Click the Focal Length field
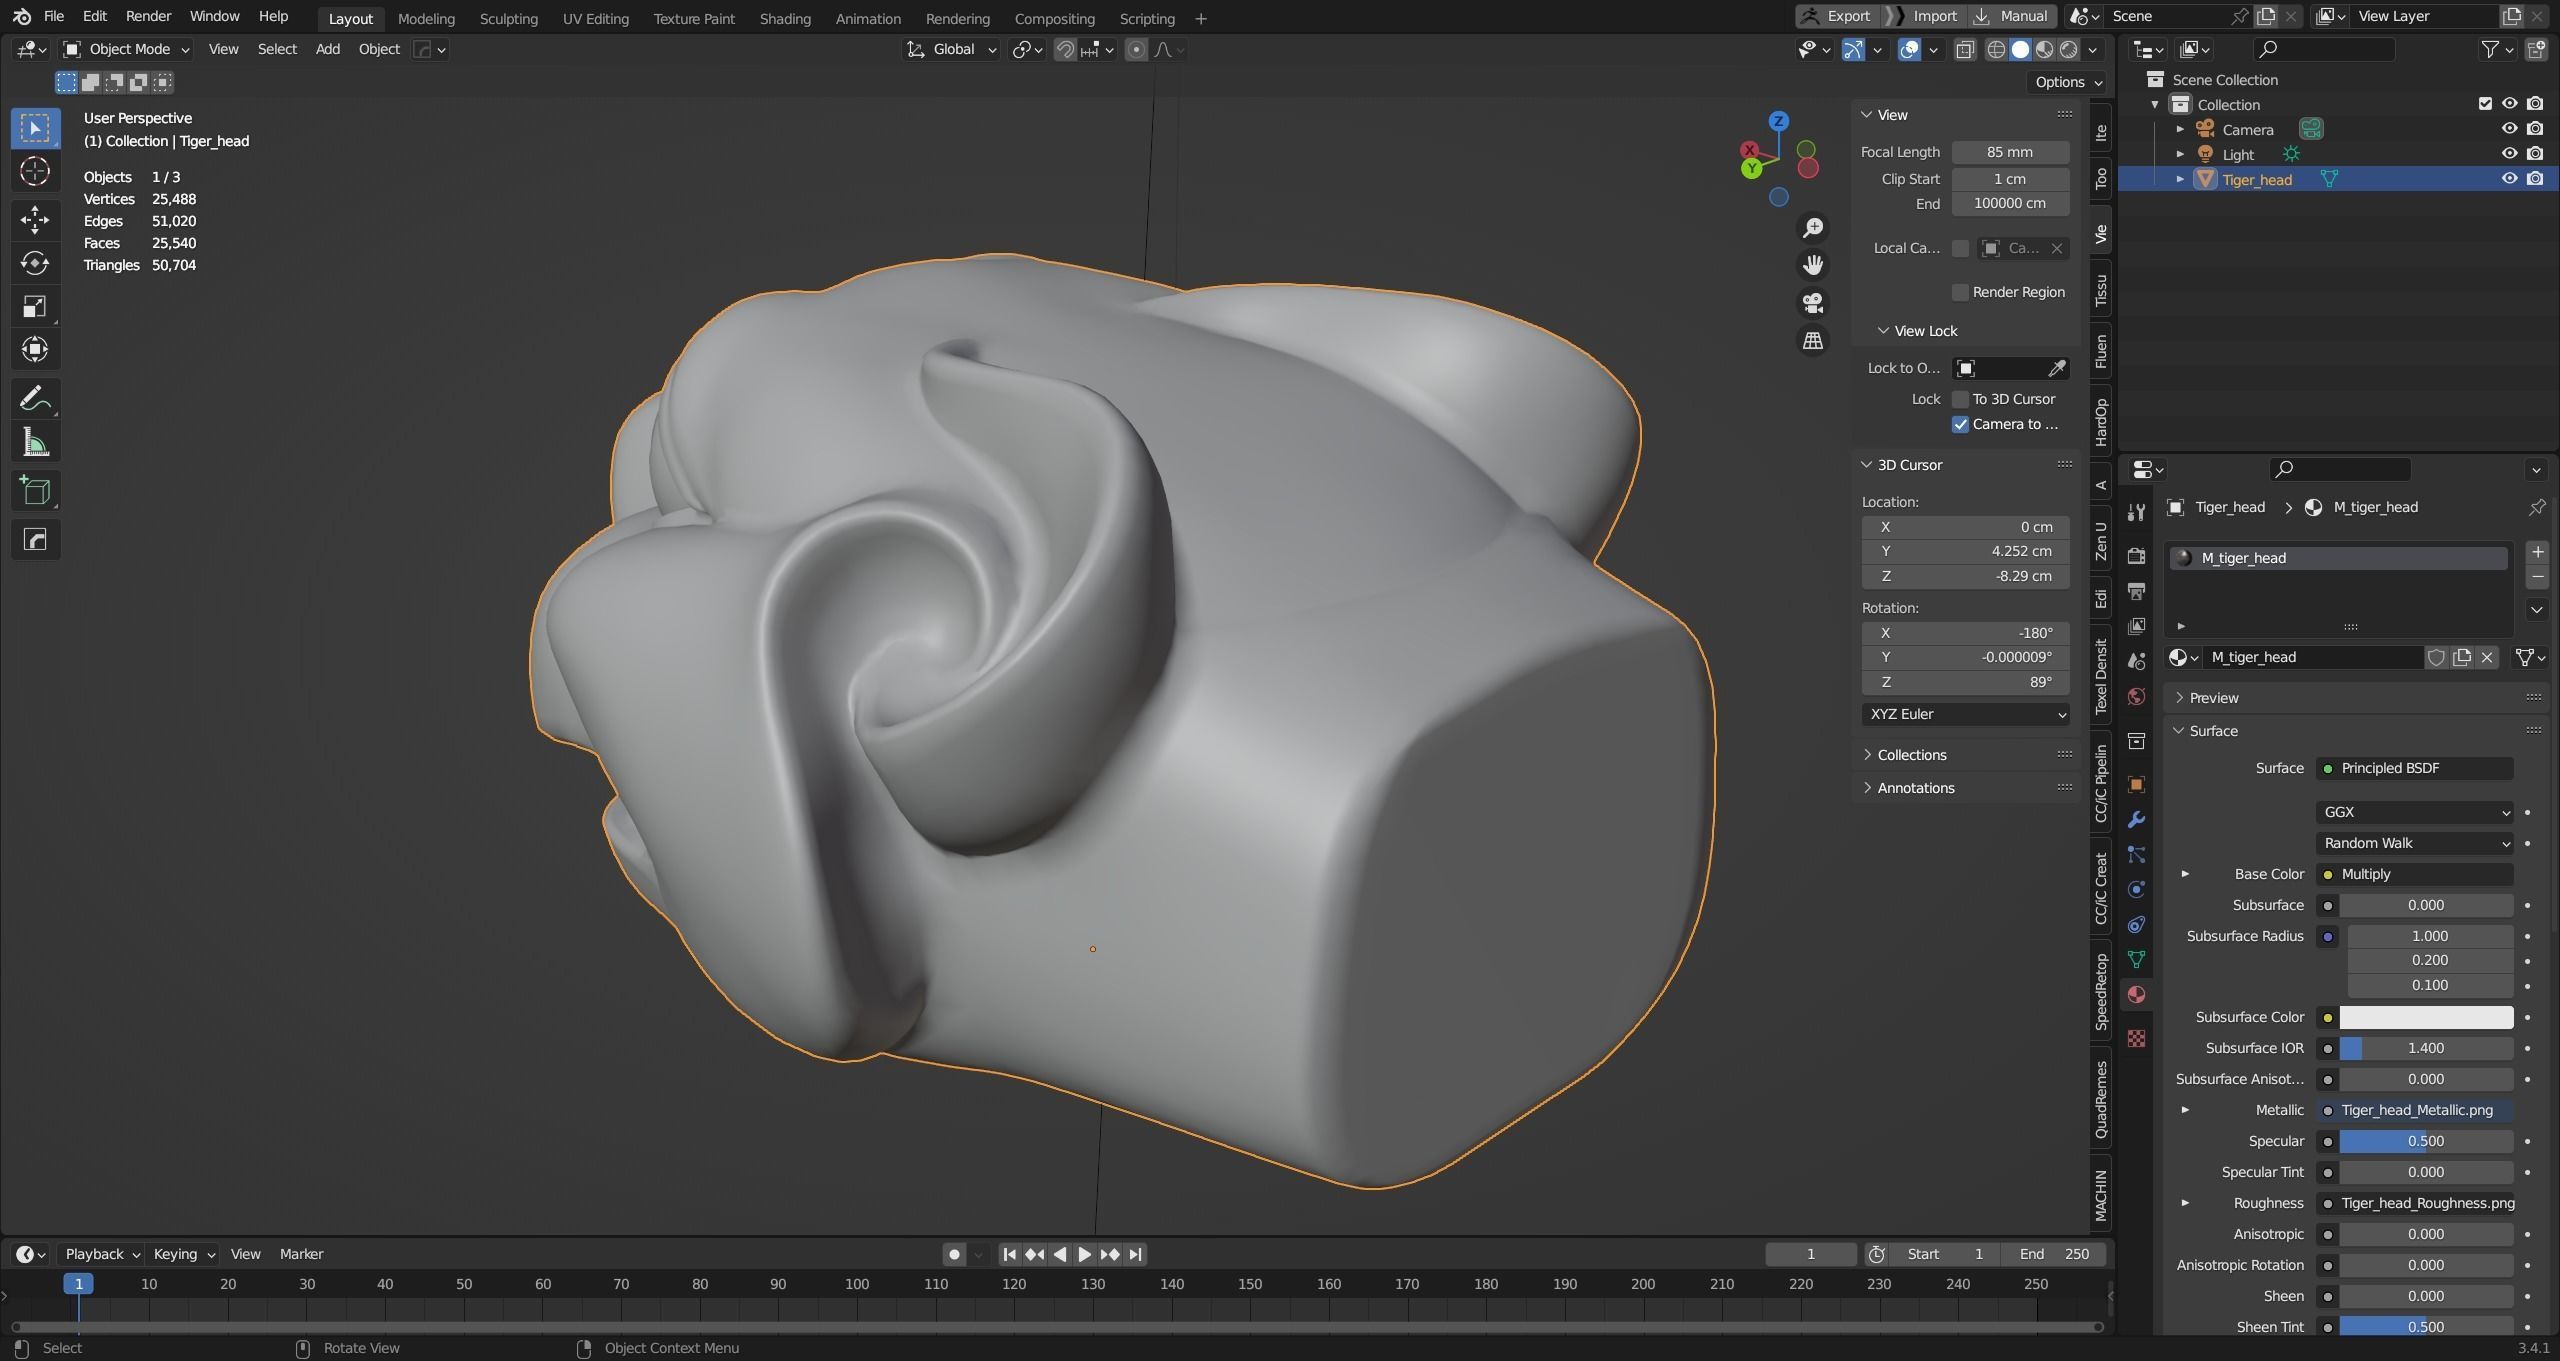The width and height of the screenshot is (2560, 1361). click(2009, 152)
